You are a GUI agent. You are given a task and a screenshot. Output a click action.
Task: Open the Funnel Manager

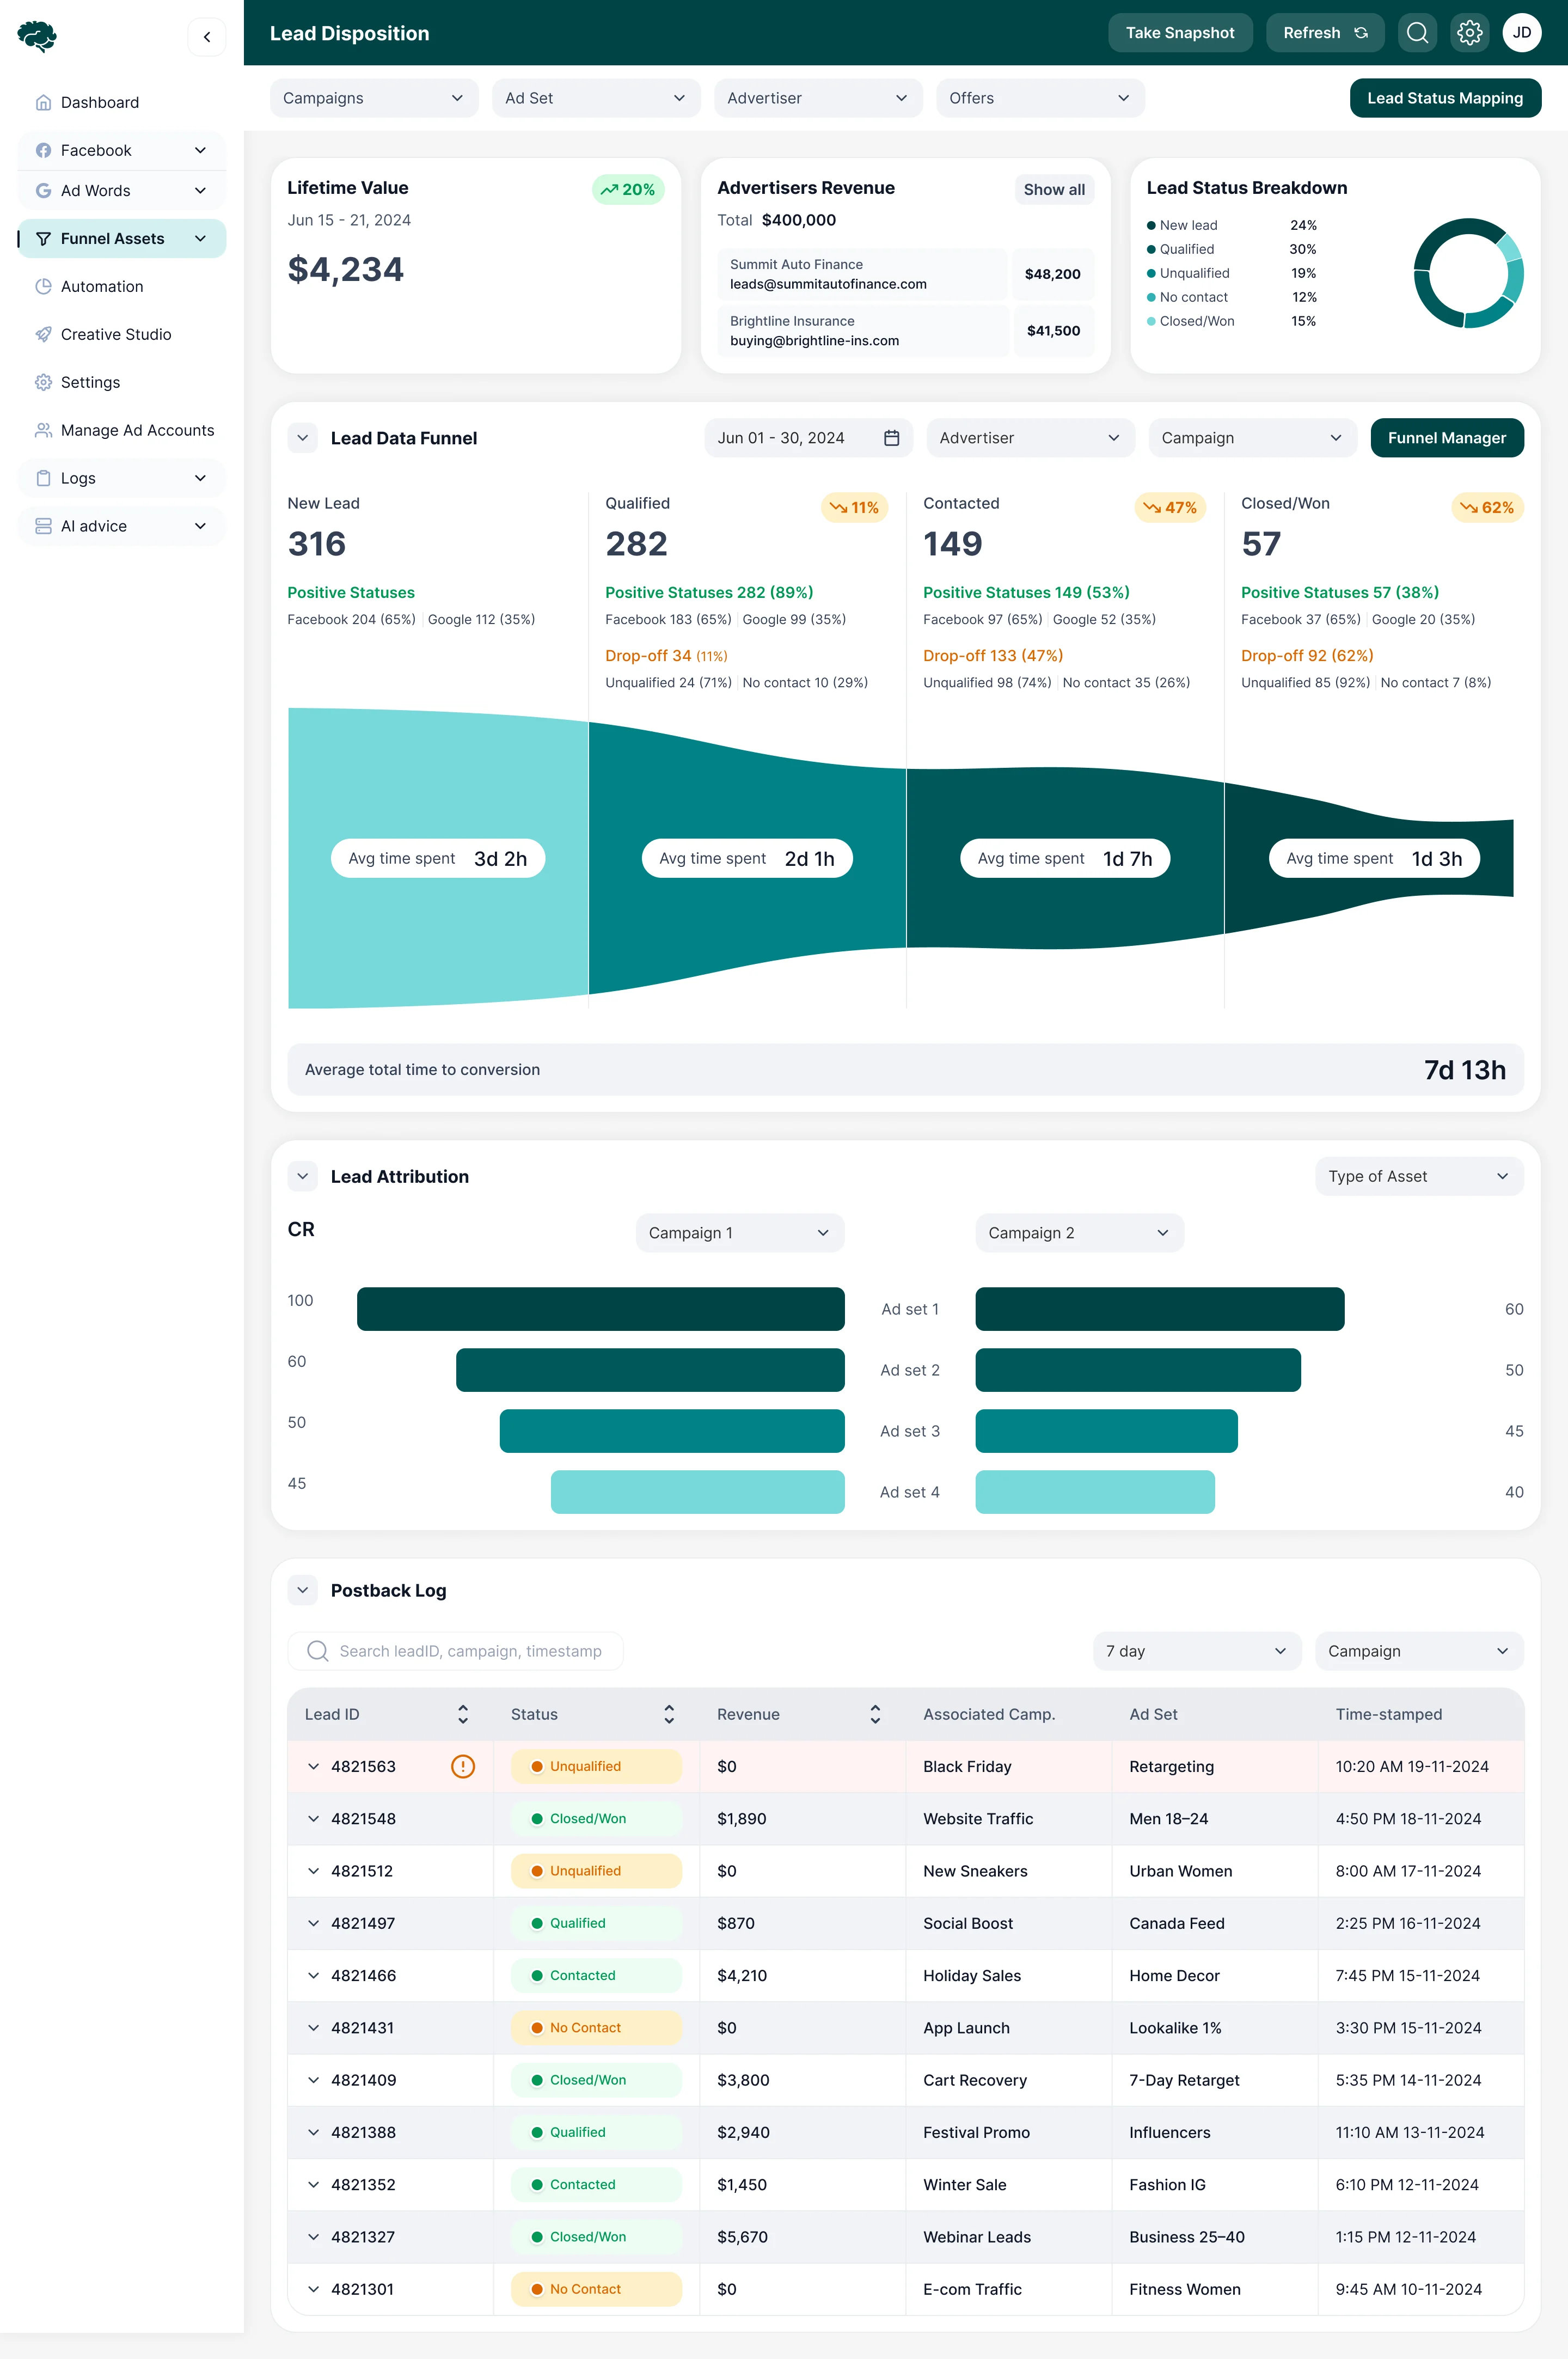coord(1446,438)
